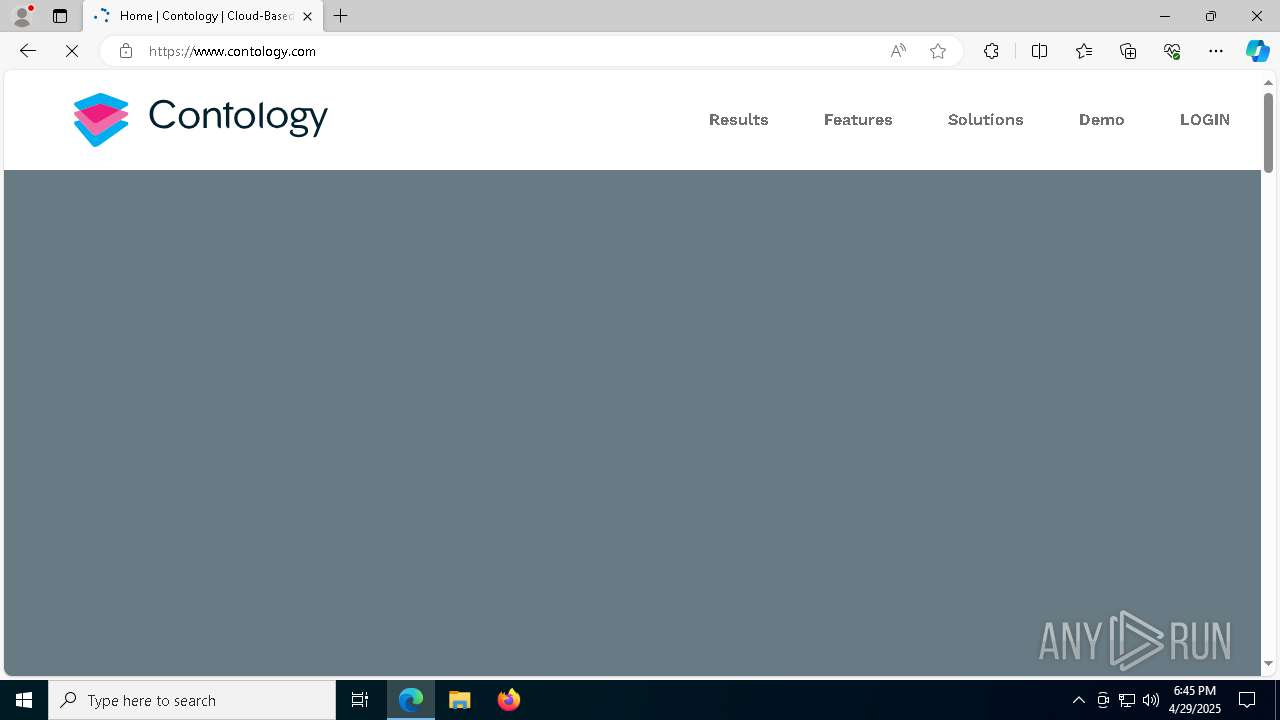
Task: Open Collections icon
Action: pos(1128,51)
